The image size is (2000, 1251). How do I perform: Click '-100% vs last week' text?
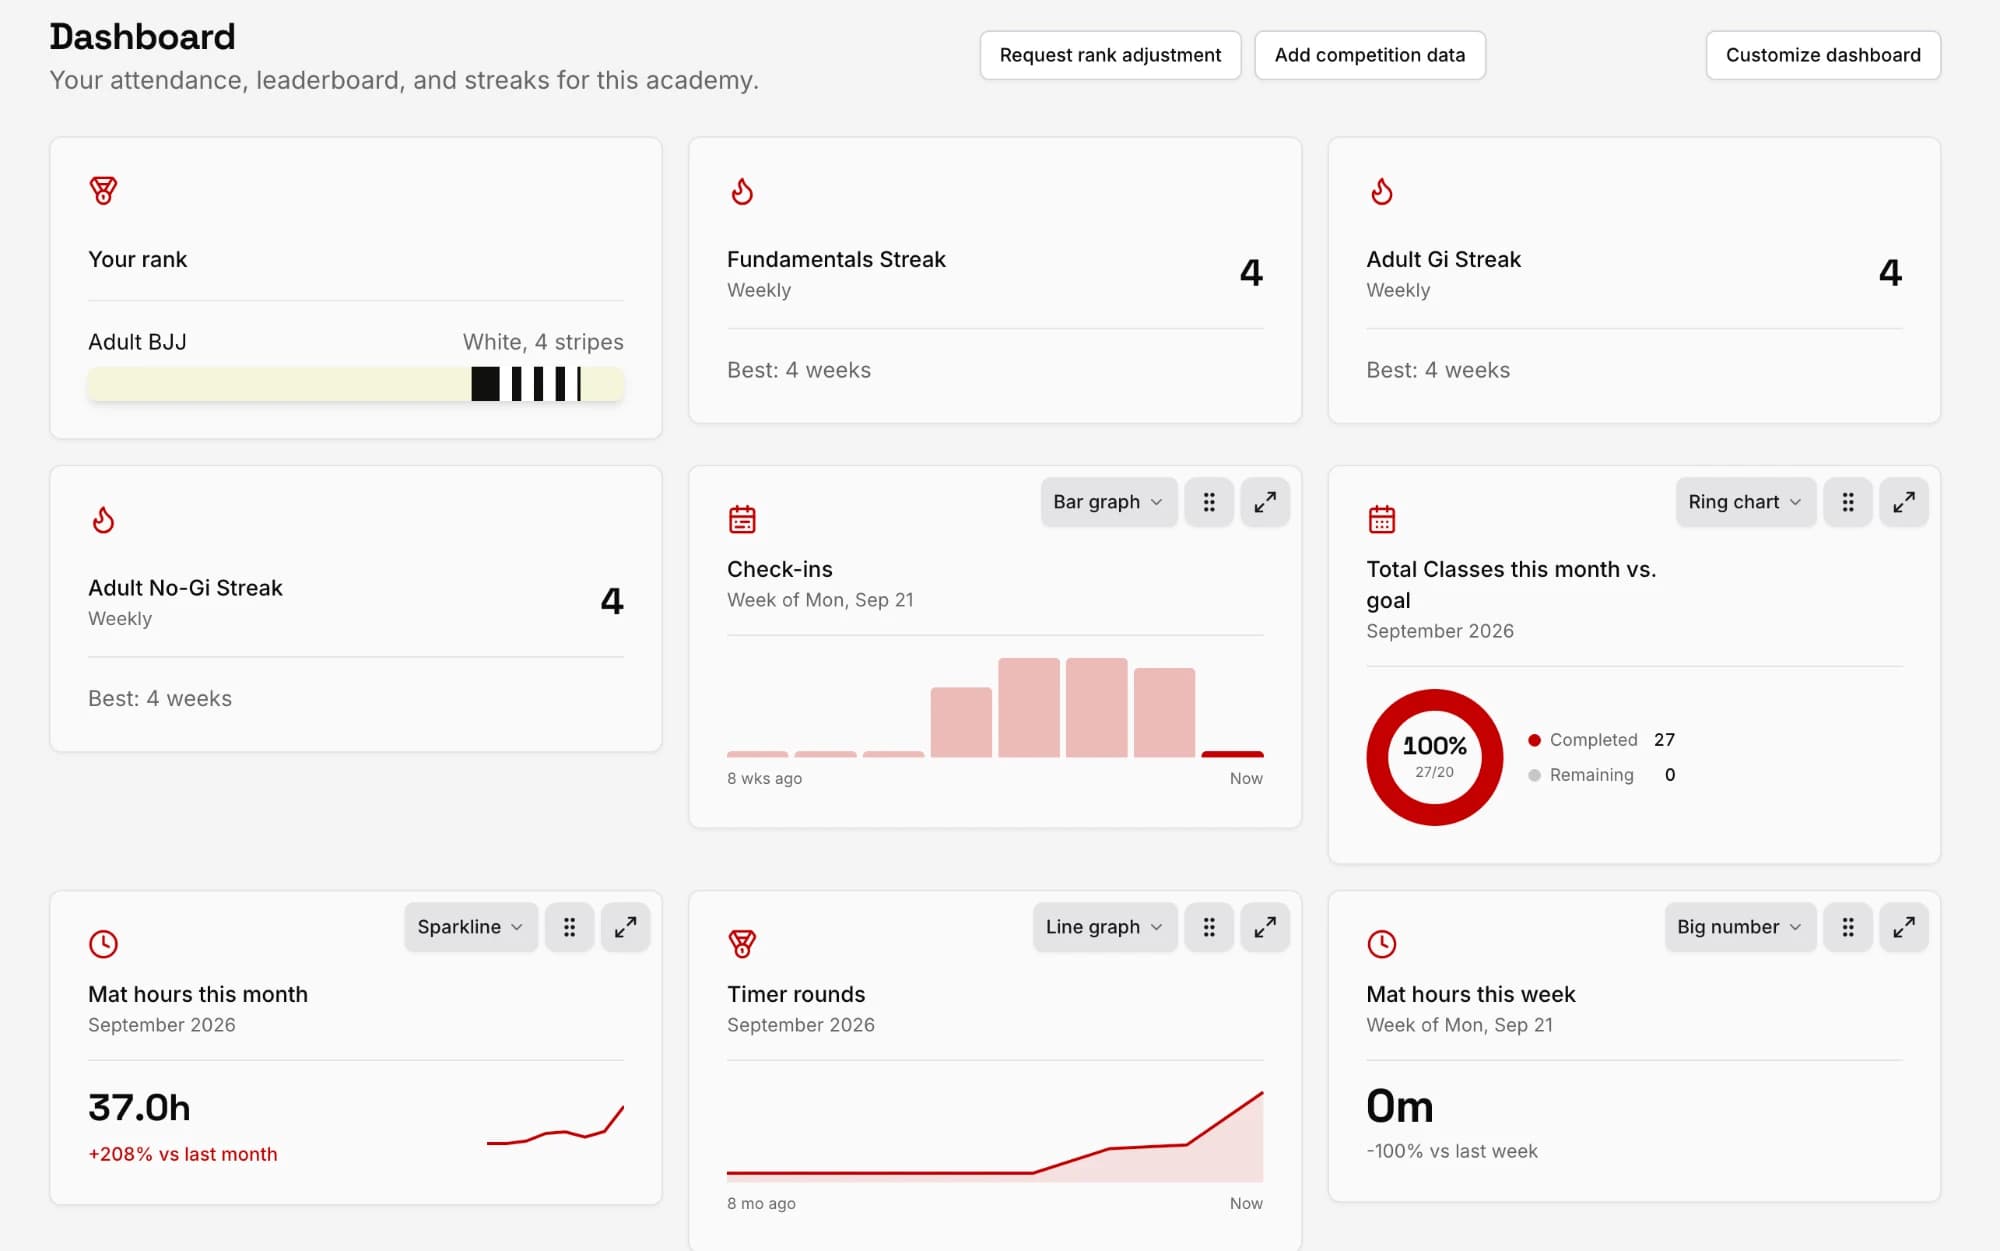coord(1452,1151)
